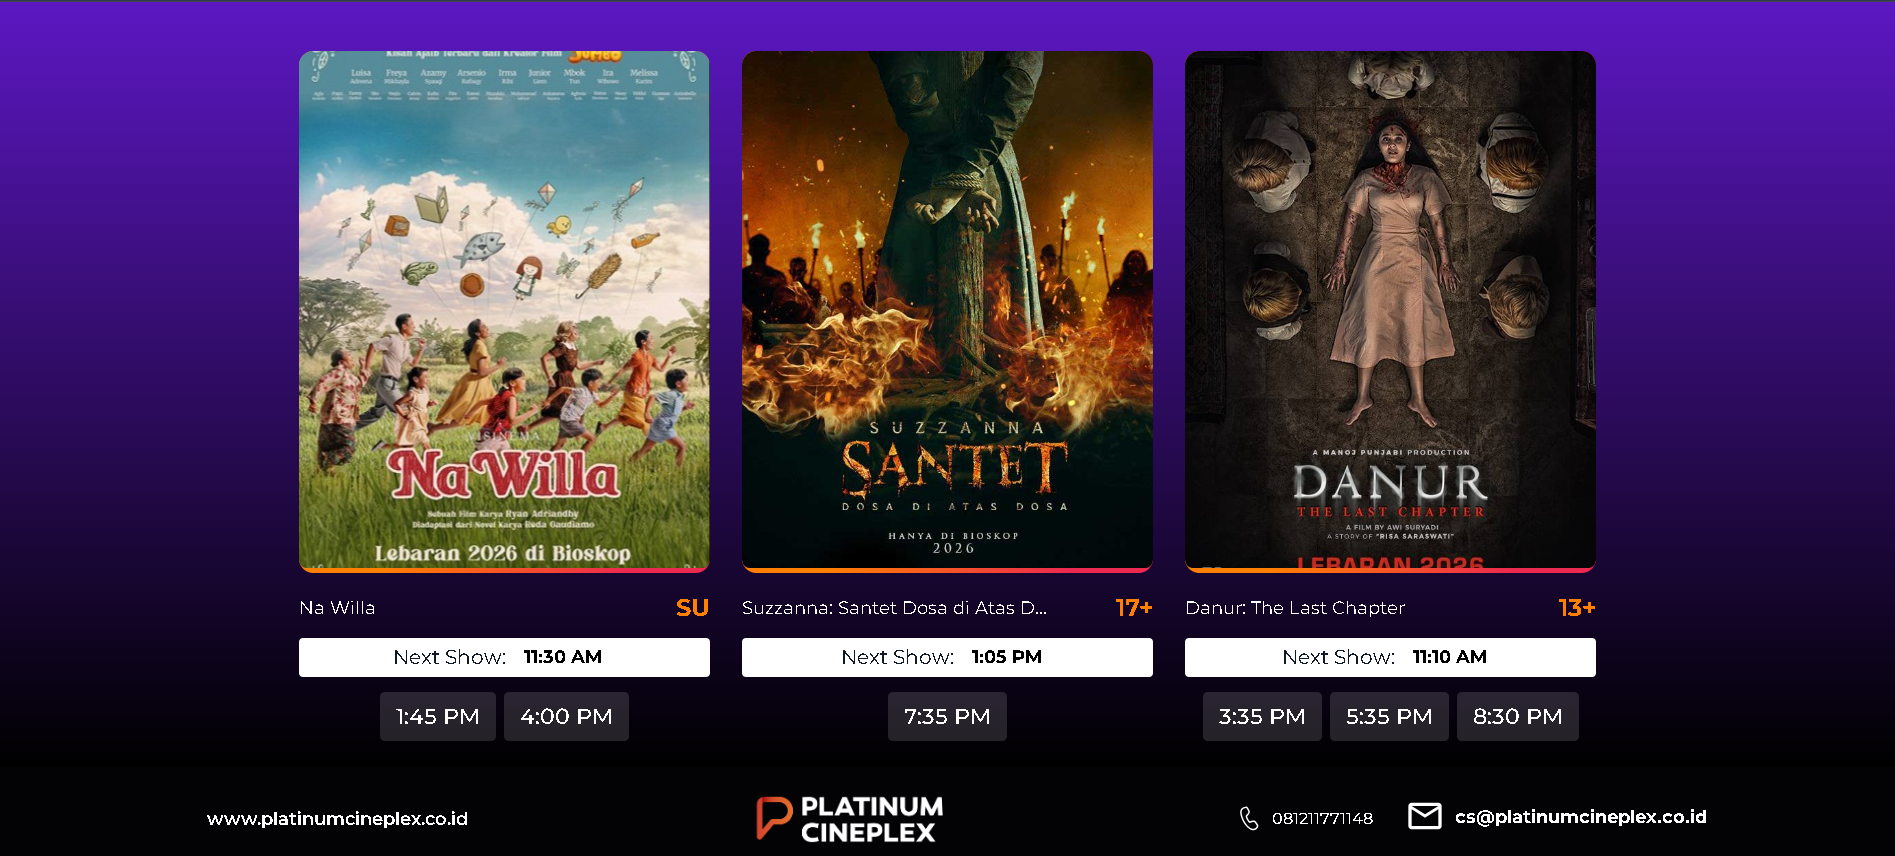
Task: Pick the 5:35 PM showtime
Action: pyautogui.click(x=1389, y=717)
